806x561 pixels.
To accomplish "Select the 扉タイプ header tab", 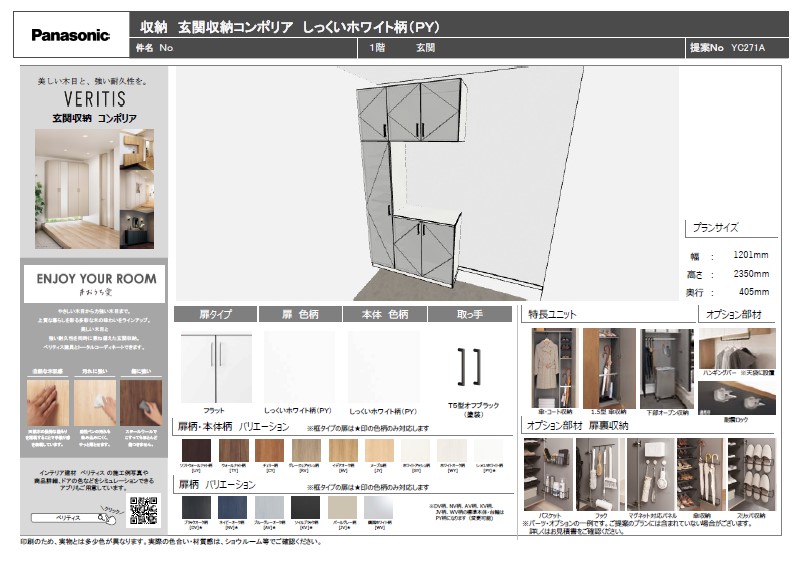I will (x=216, y=314).
